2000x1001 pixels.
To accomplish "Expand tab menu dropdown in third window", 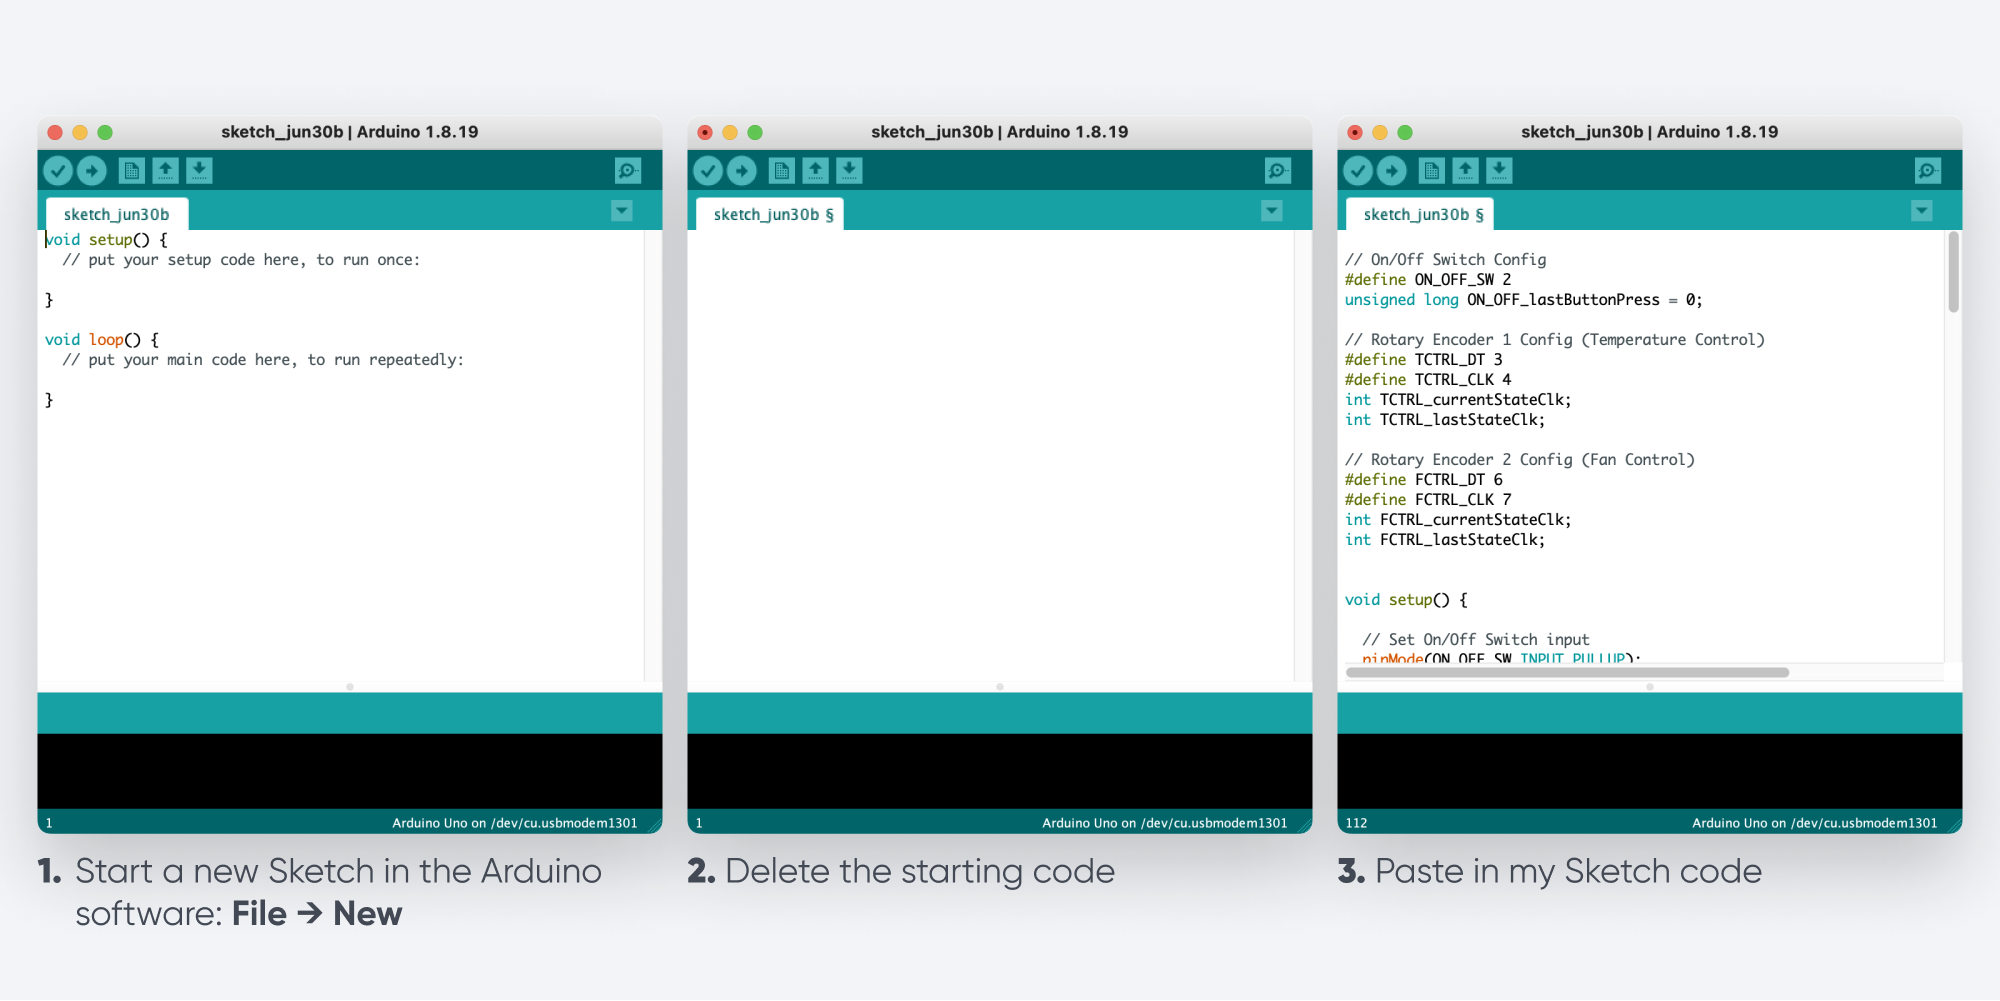I will click(1922, 211).
